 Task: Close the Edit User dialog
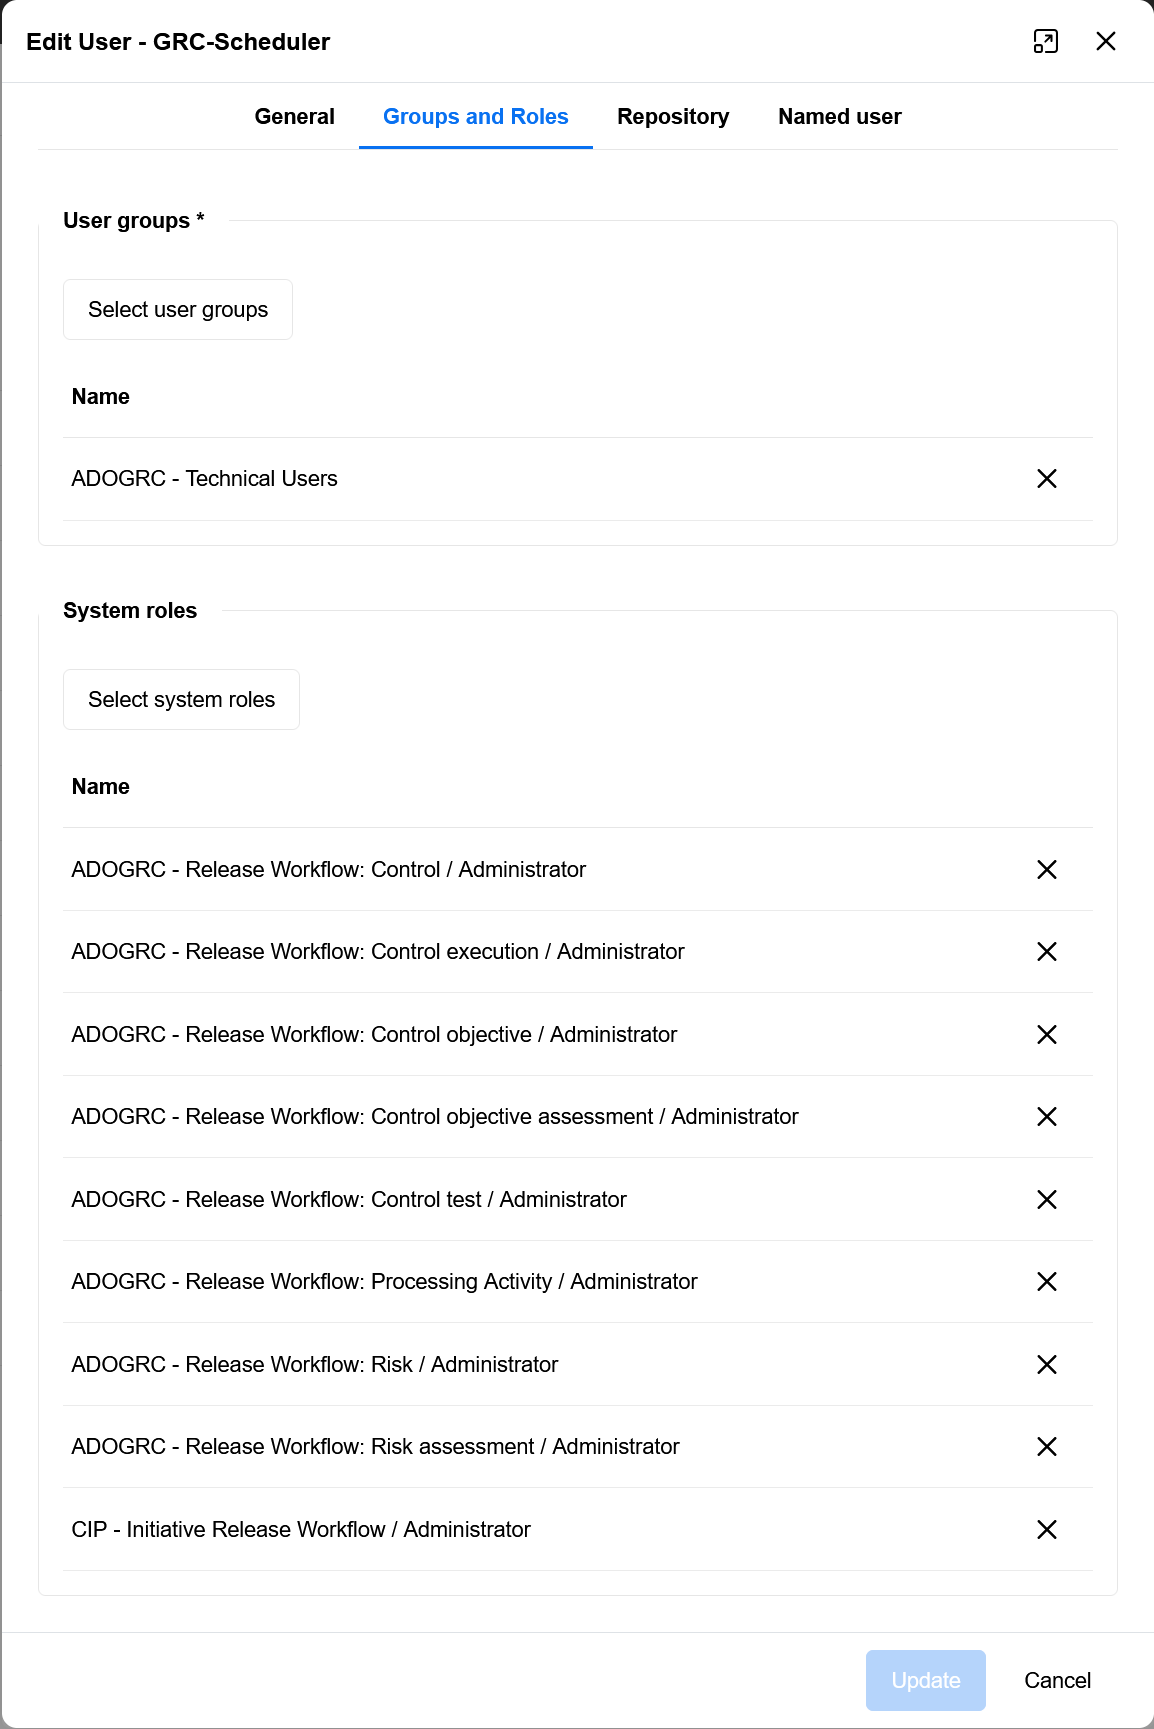[1106, 41]
